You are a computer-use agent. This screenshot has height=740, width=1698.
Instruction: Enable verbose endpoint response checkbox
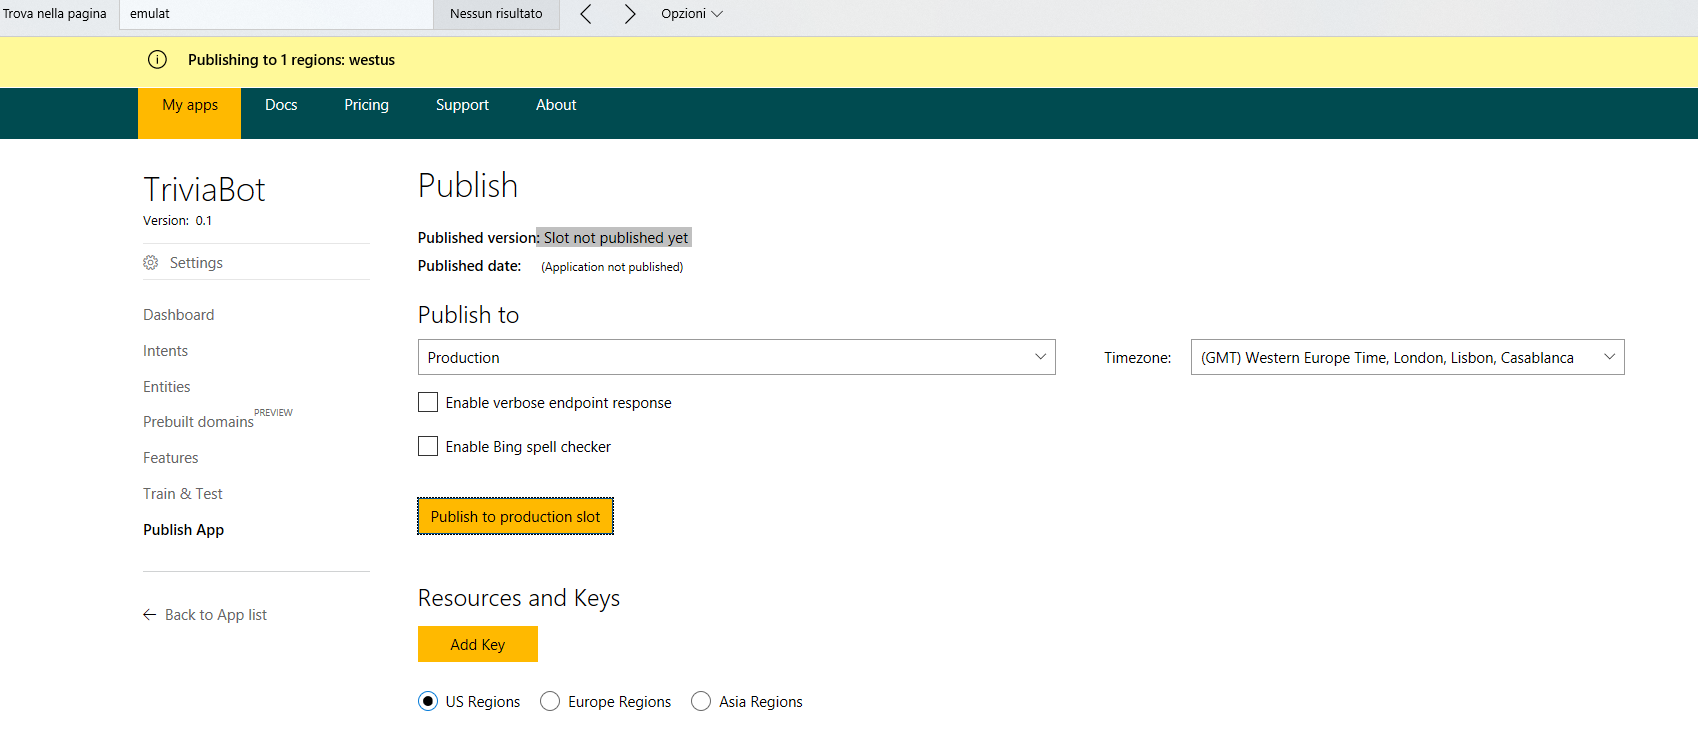point(428,402)
